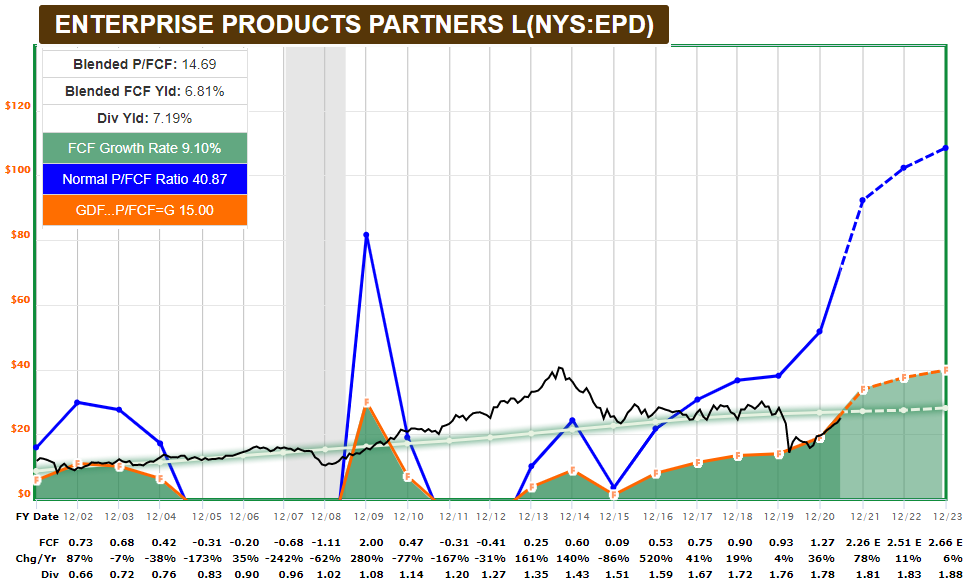Screen dimensions: 969x585
Task: Click the 12/02 date label
Action: coord(78,516)
